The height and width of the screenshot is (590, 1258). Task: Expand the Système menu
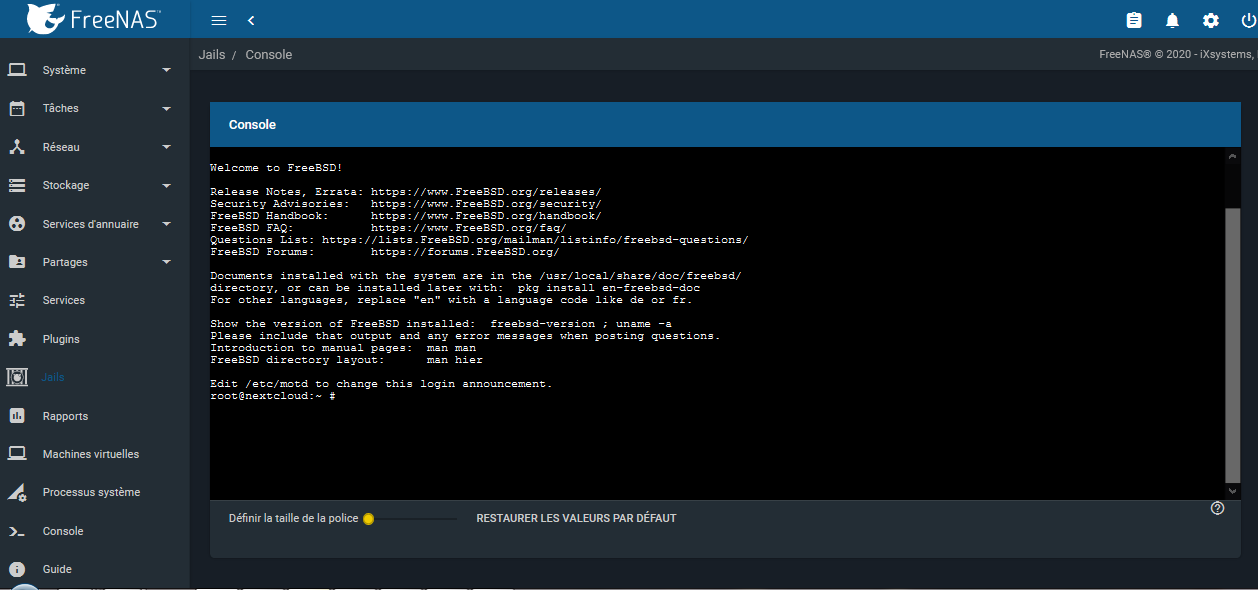[x=64, y=70]
